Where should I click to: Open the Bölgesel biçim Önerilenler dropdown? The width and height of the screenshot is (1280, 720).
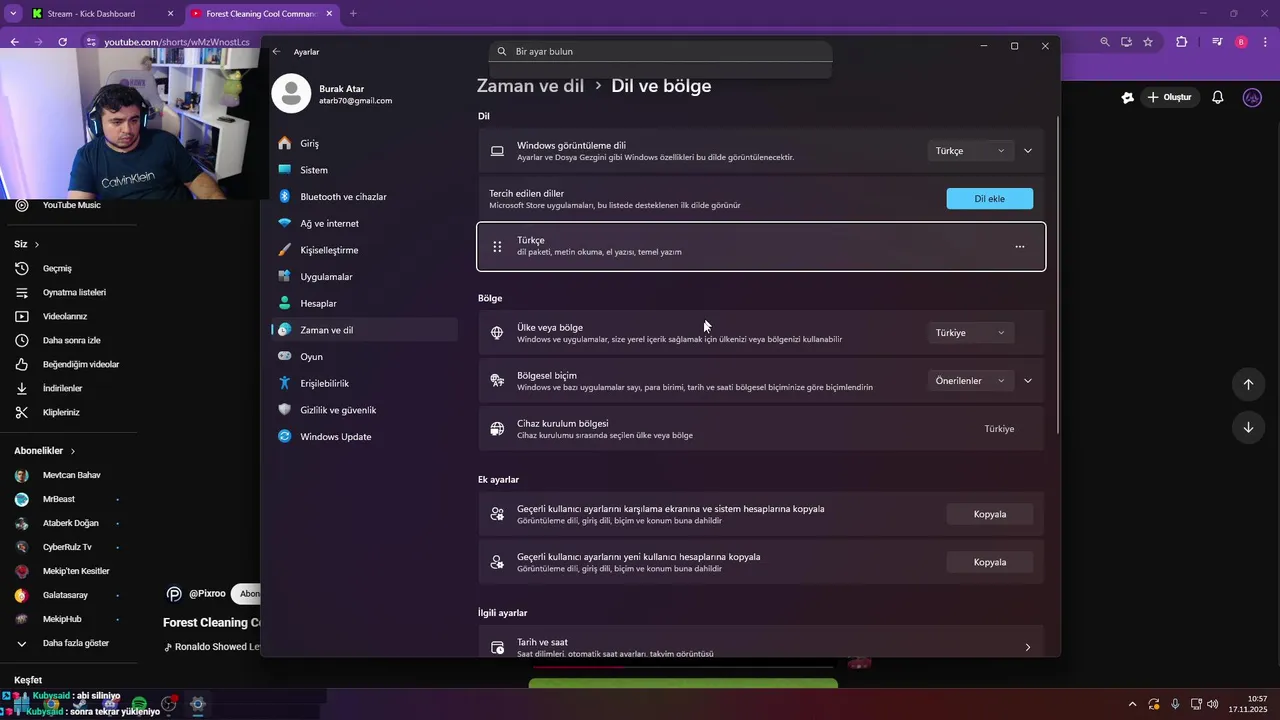pos(970,381)
